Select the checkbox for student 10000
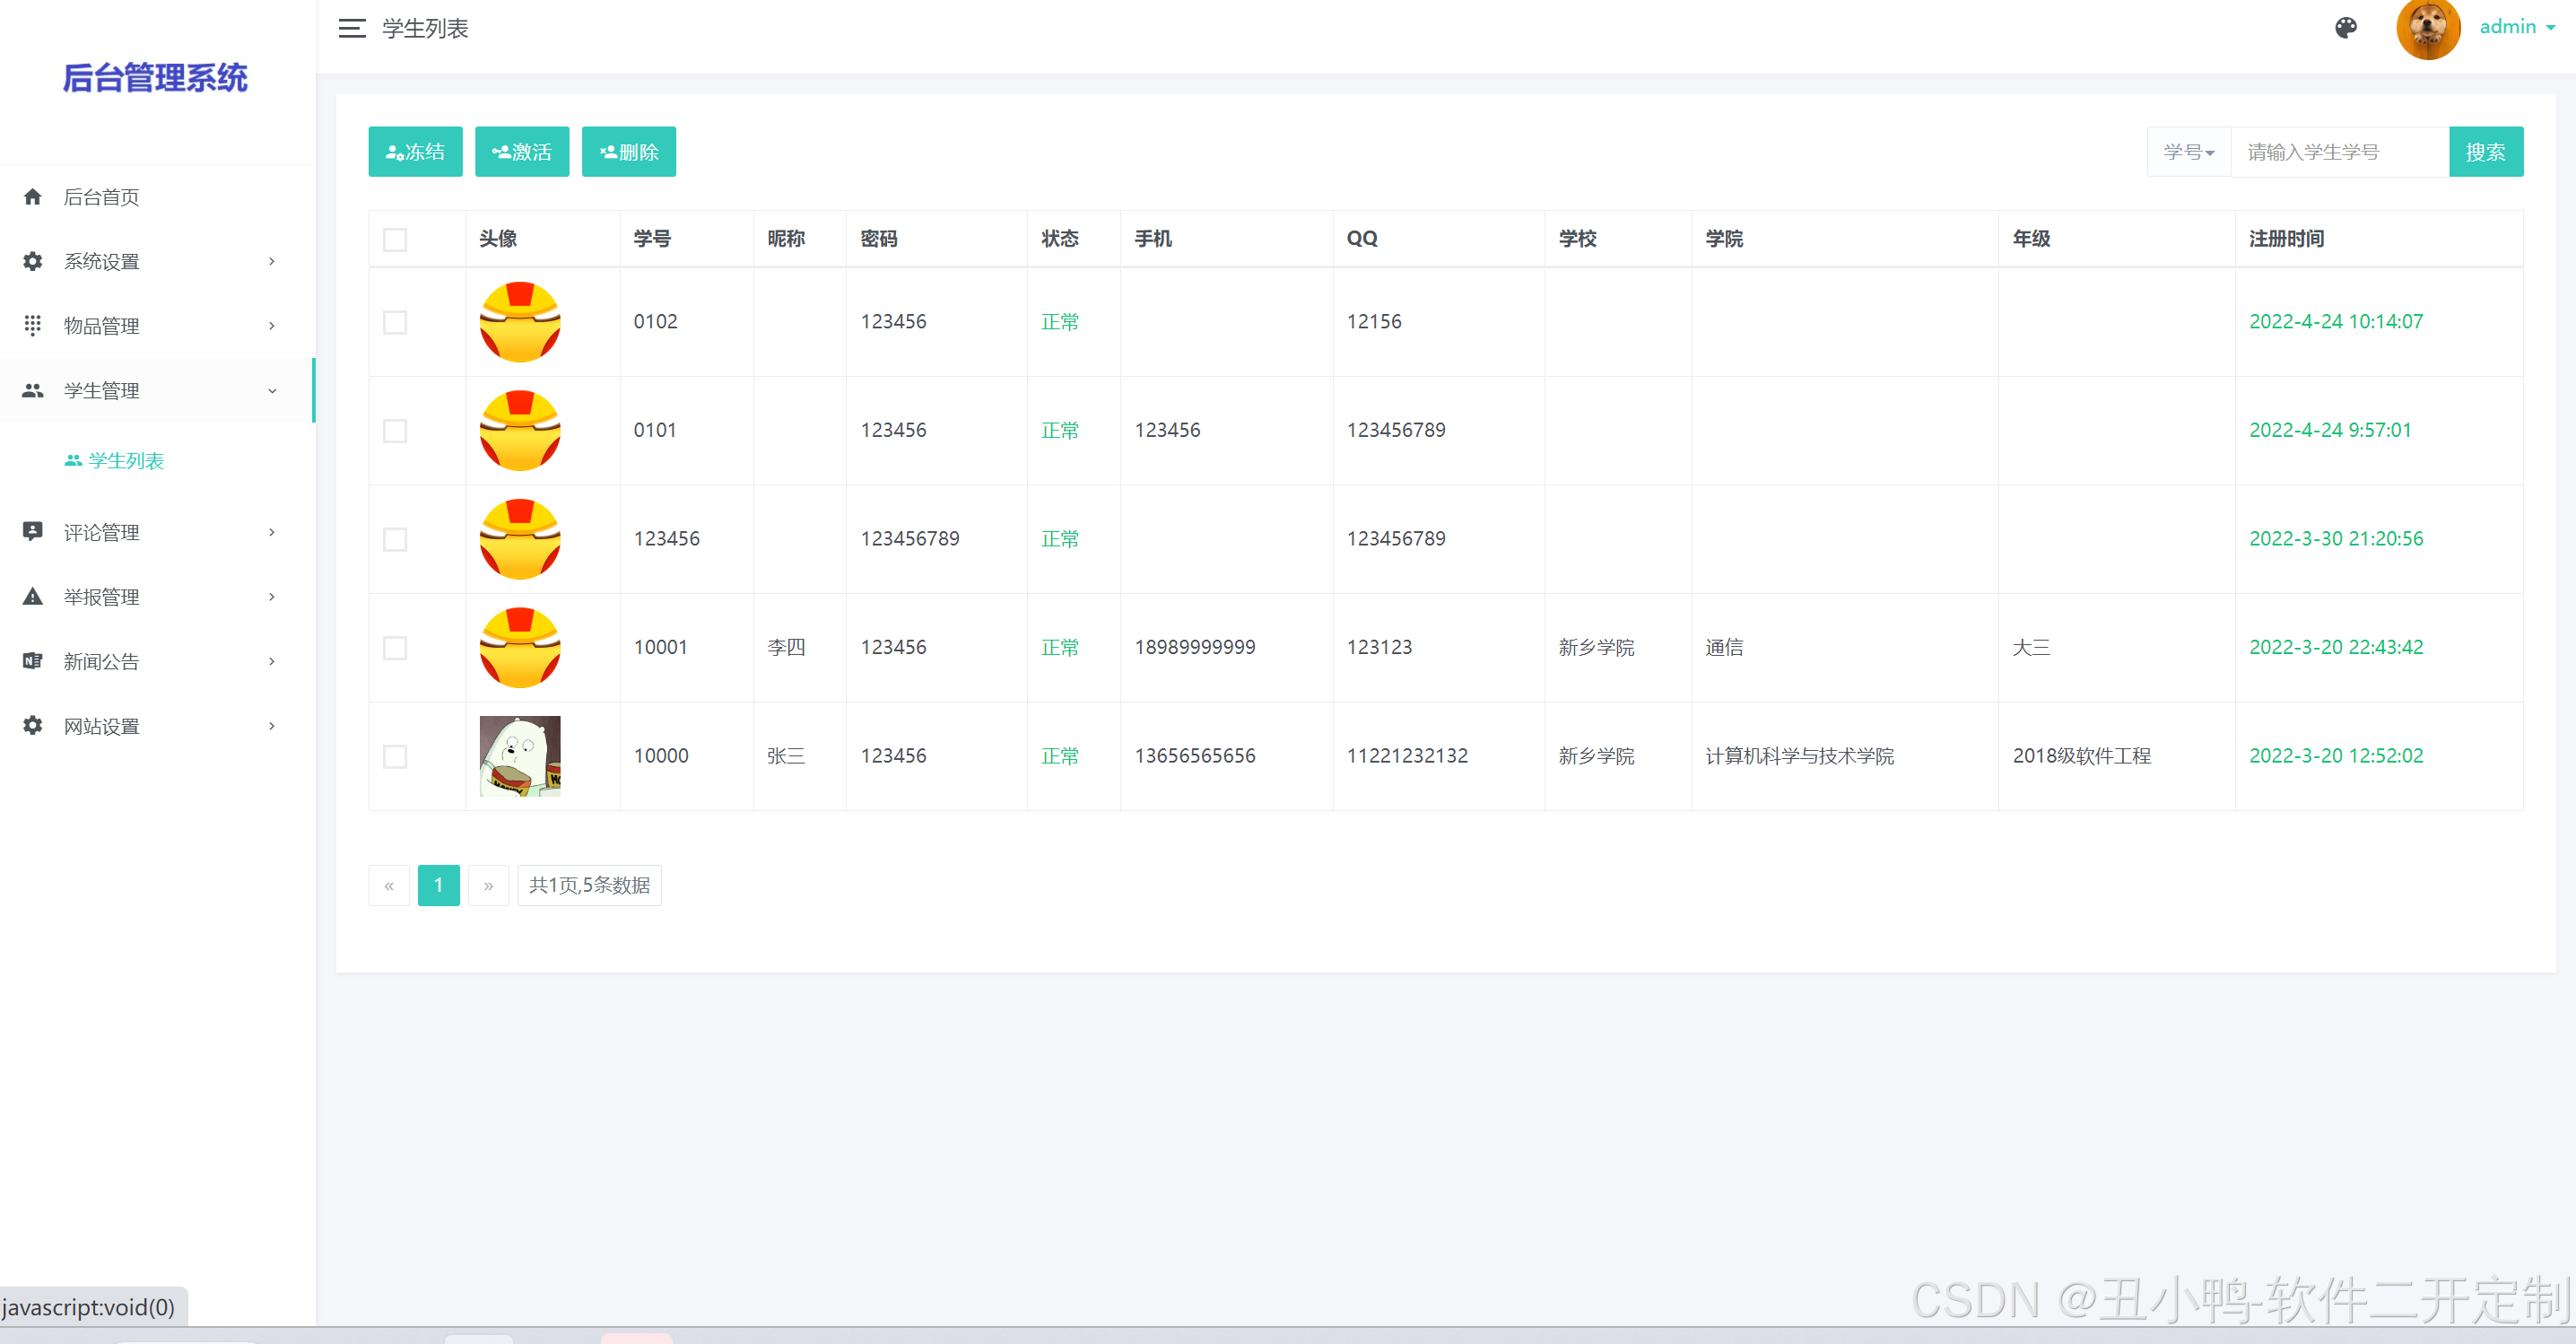Viewport: 2576px width, 1344px height. 395,756
